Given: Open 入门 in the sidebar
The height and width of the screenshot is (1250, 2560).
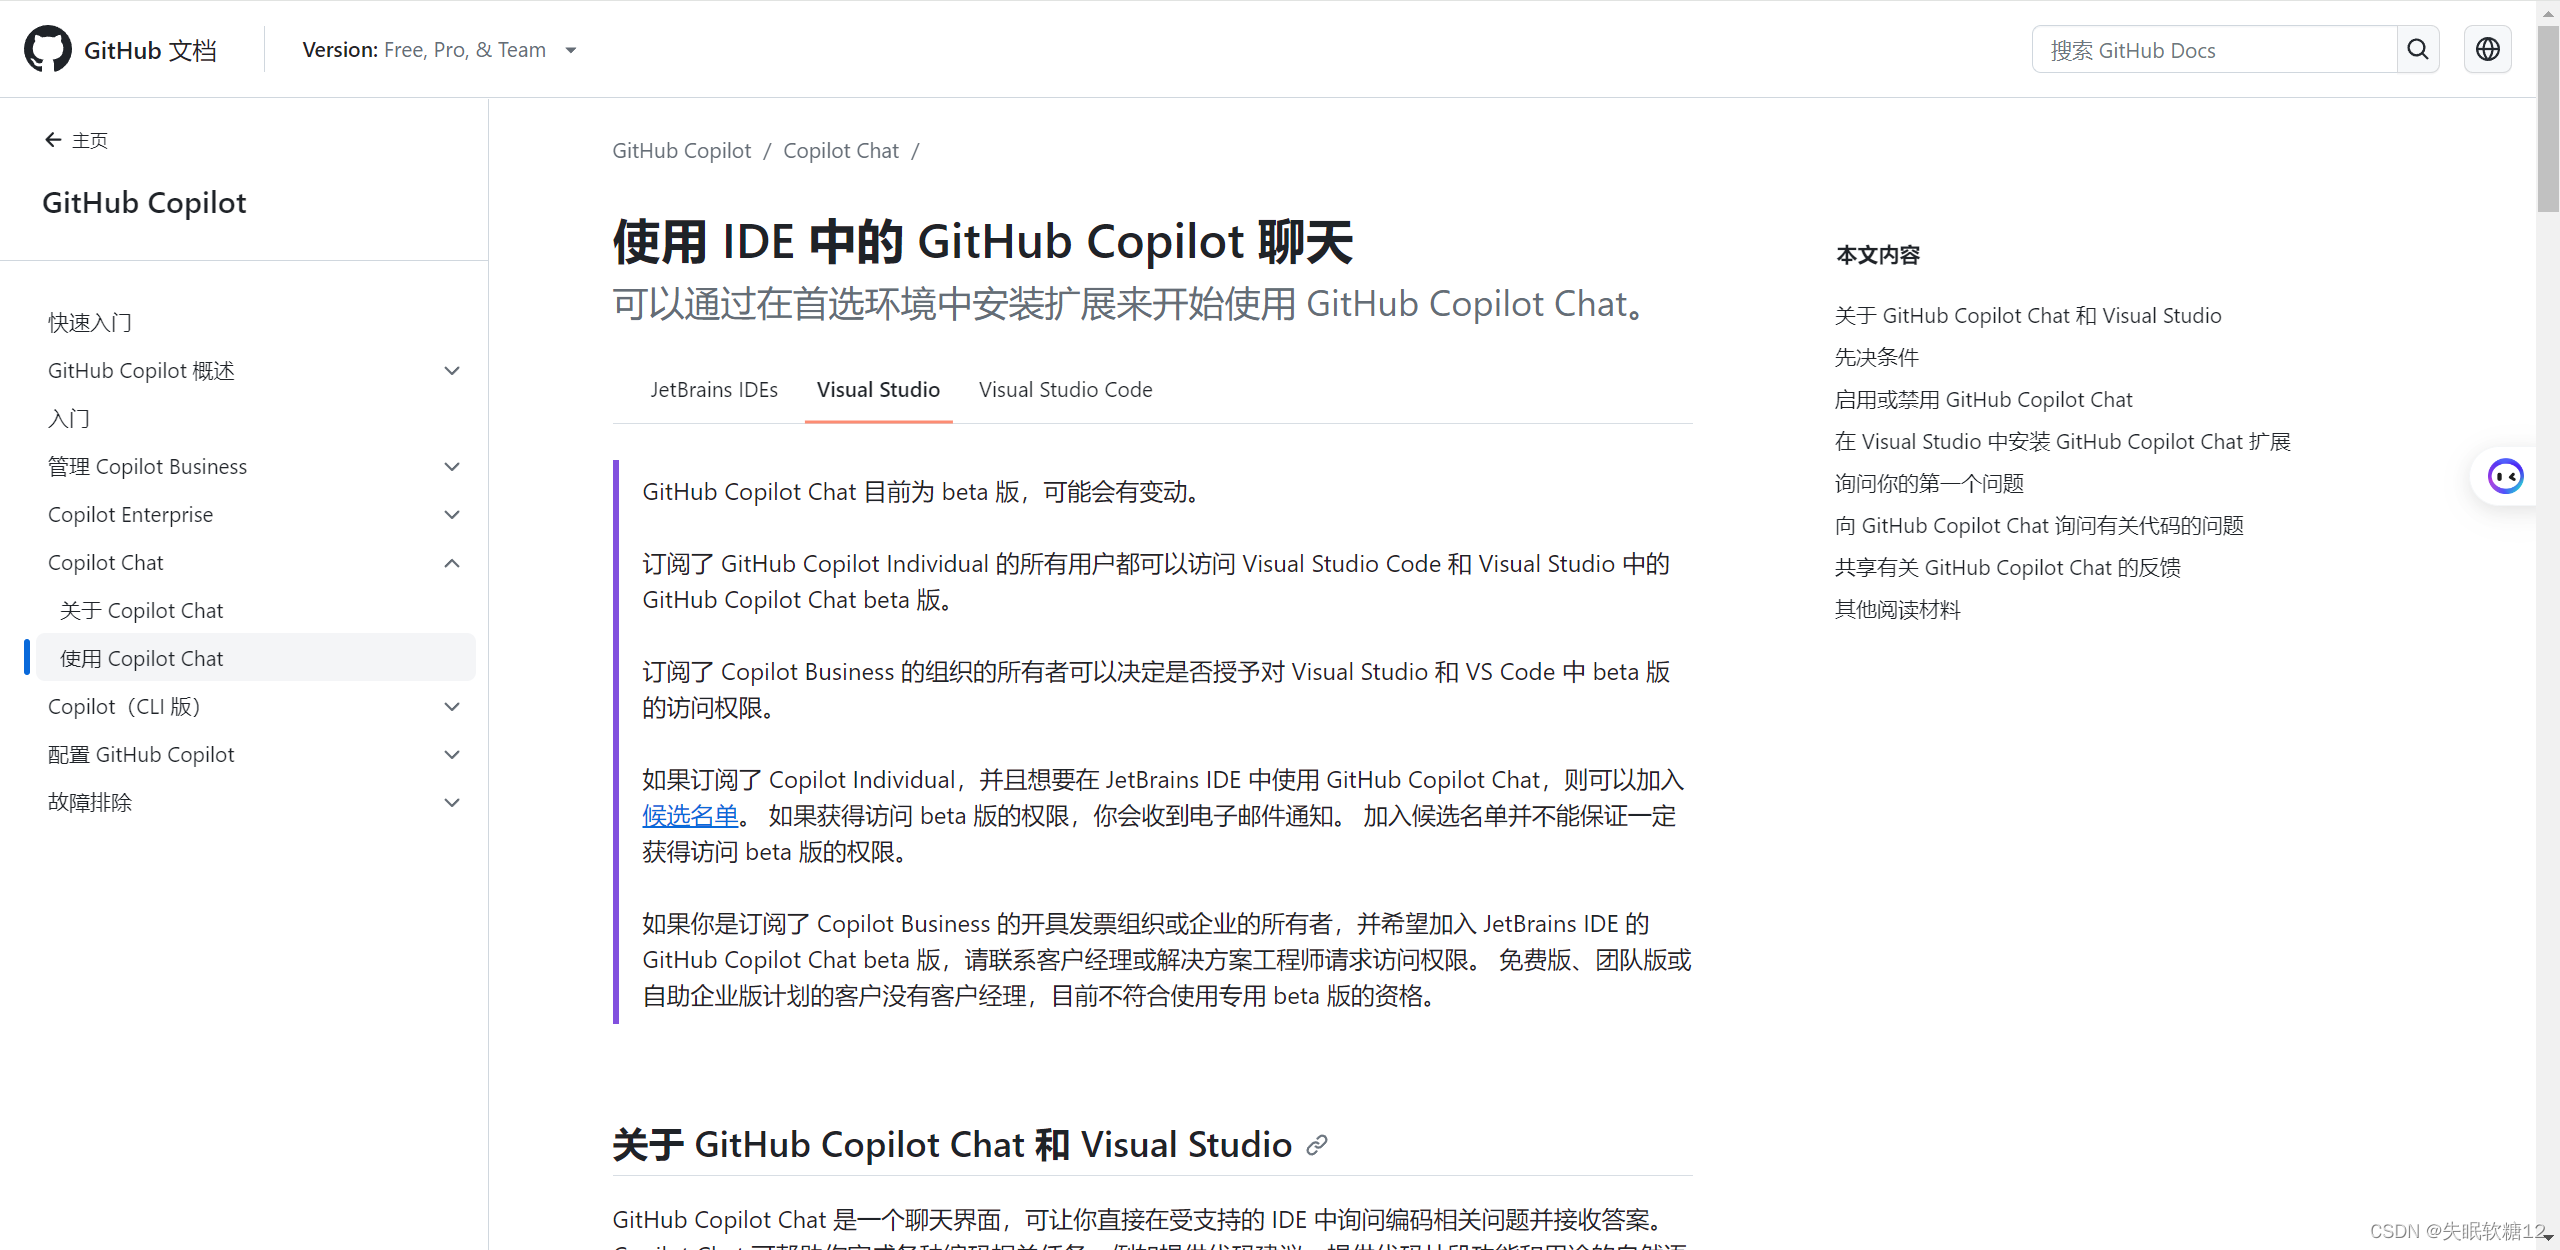Looking at the screenshot, I should [69, 419].
